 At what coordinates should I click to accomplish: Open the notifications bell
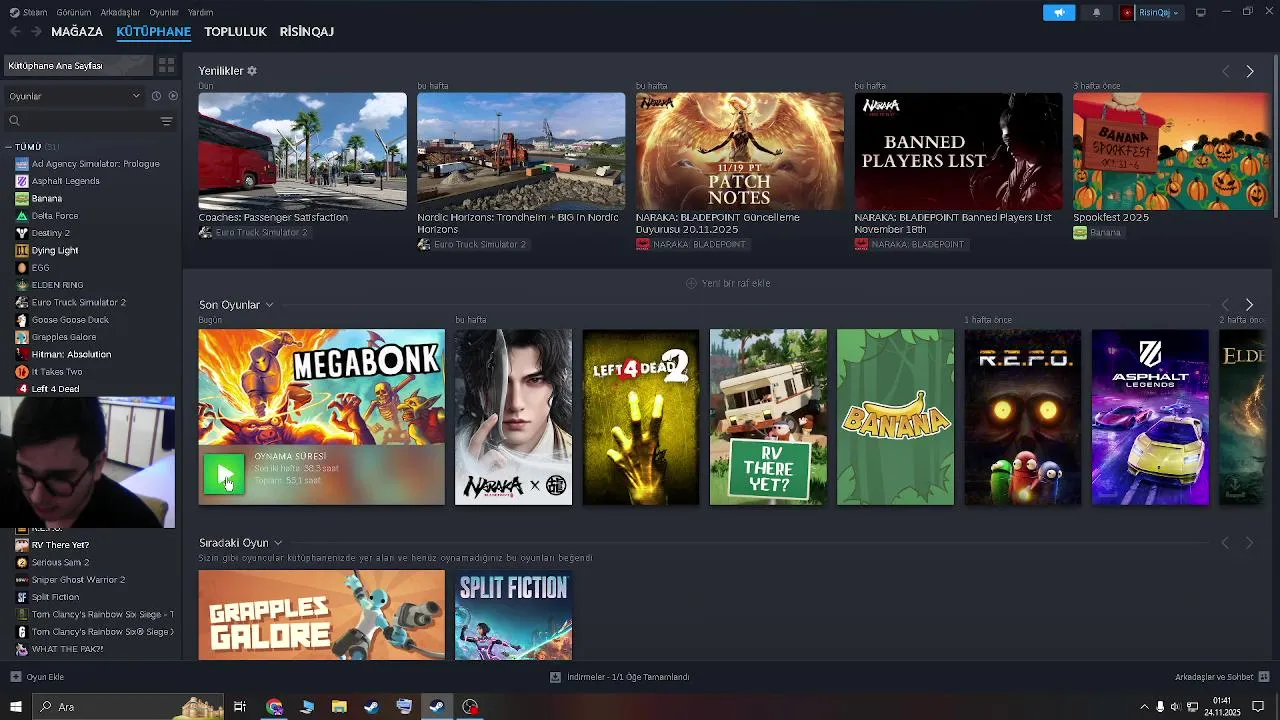click(1096, 12)
